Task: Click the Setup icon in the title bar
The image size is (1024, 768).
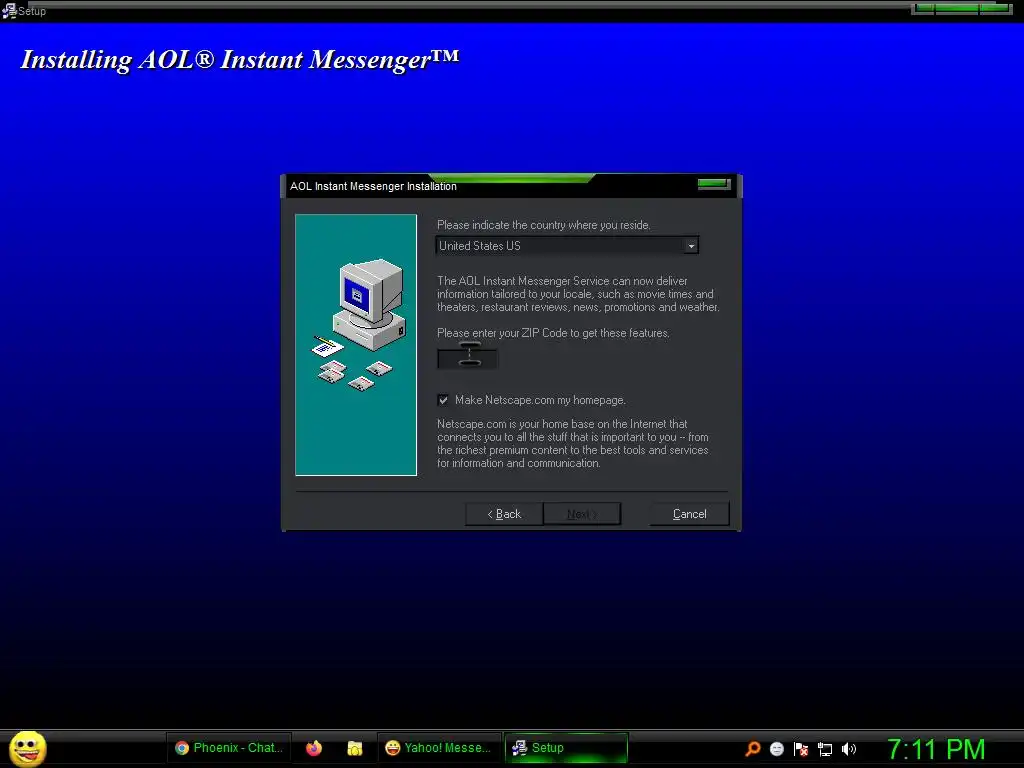Action: 9,11
